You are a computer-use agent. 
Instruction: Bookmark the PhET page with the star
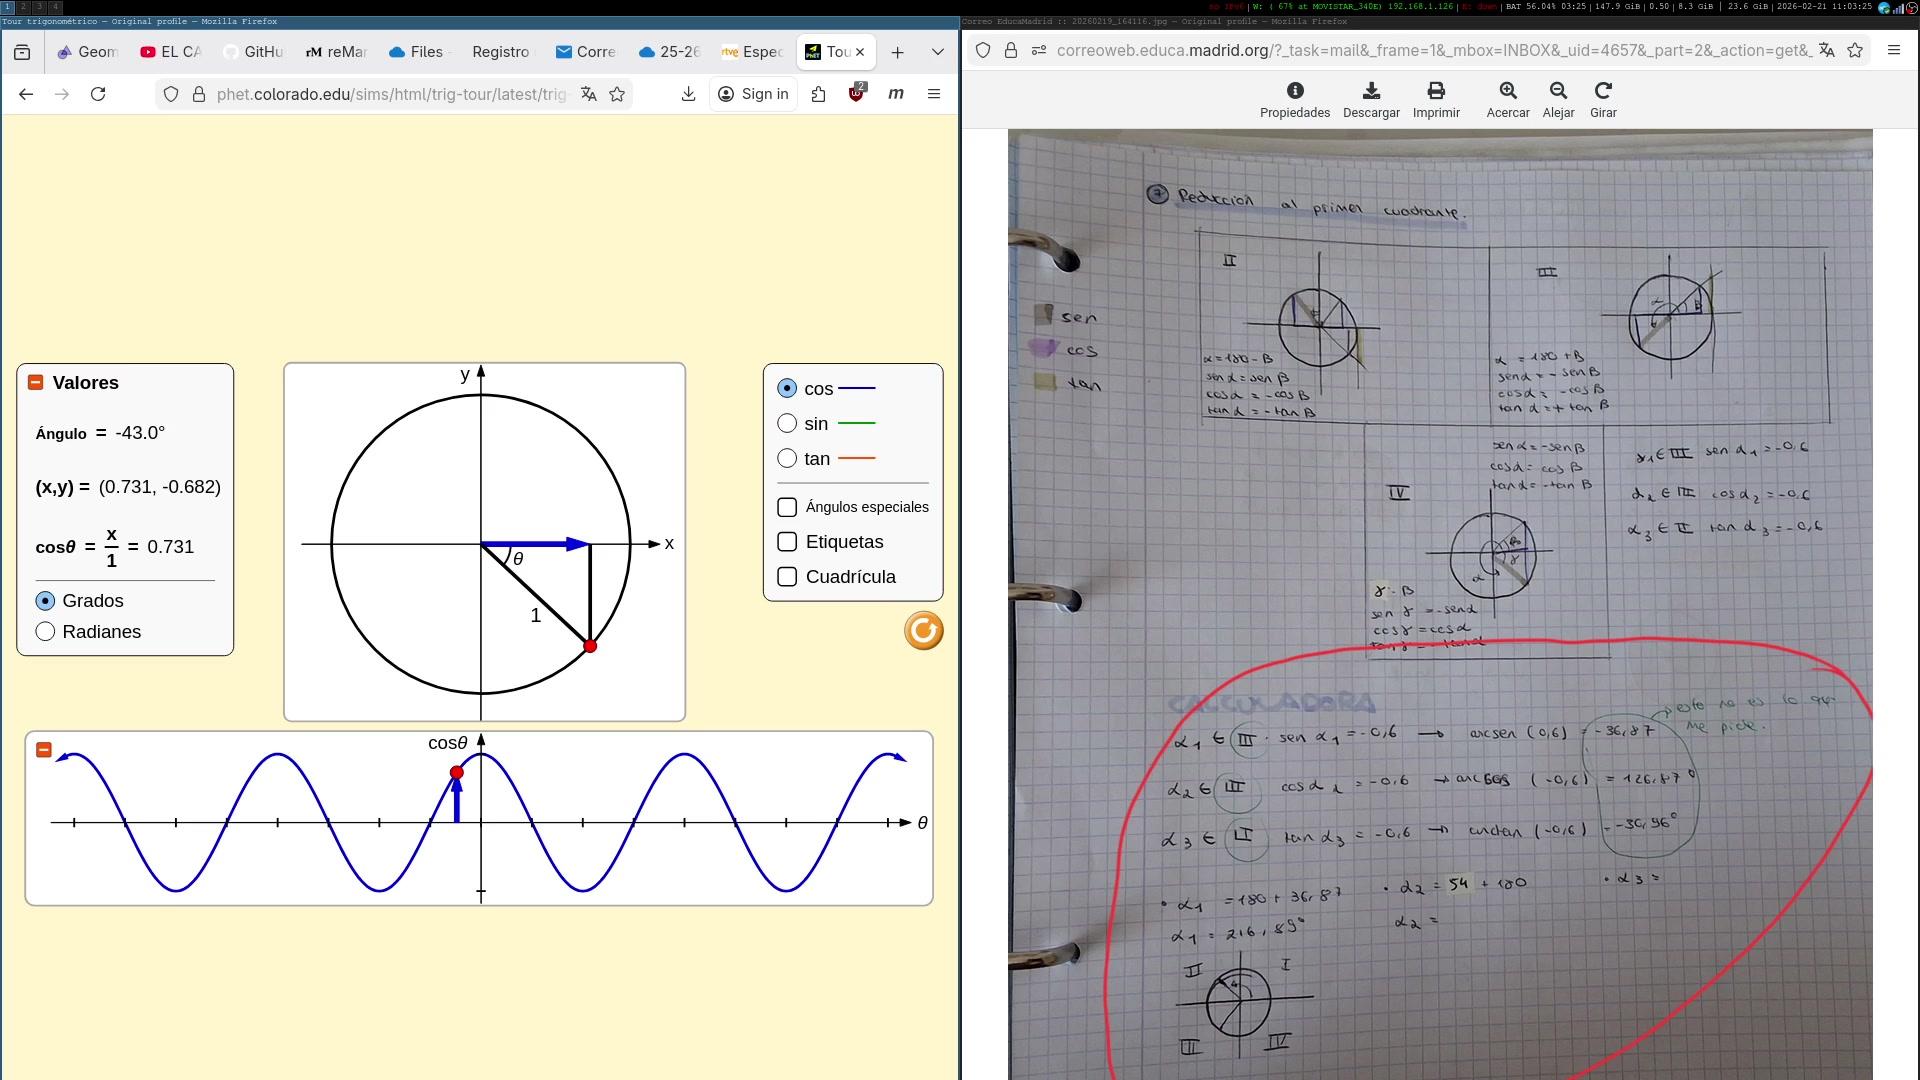617,94
